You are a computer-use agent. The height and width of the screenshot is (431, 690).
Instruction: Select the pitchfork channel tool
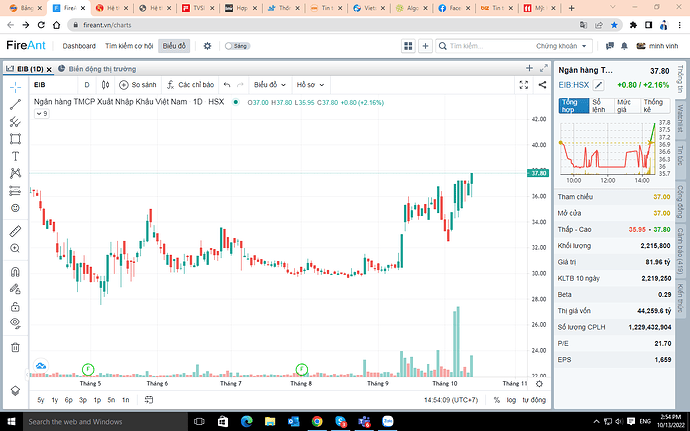[x=15, y=122]
